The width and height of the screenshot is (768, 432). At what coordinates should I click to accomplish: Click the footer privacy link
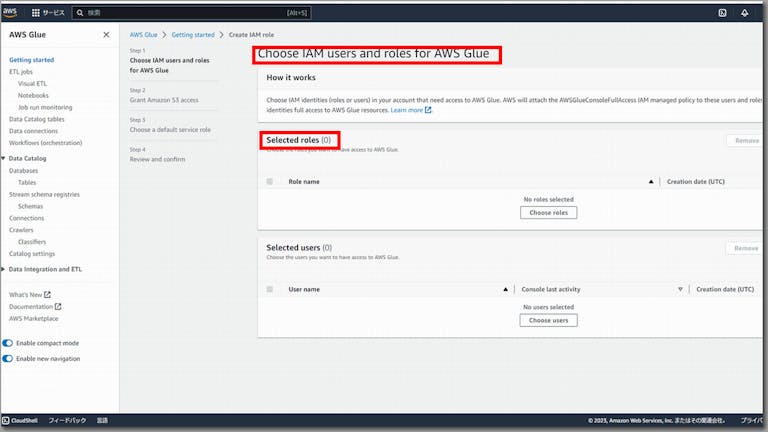[x=752, y=420]
